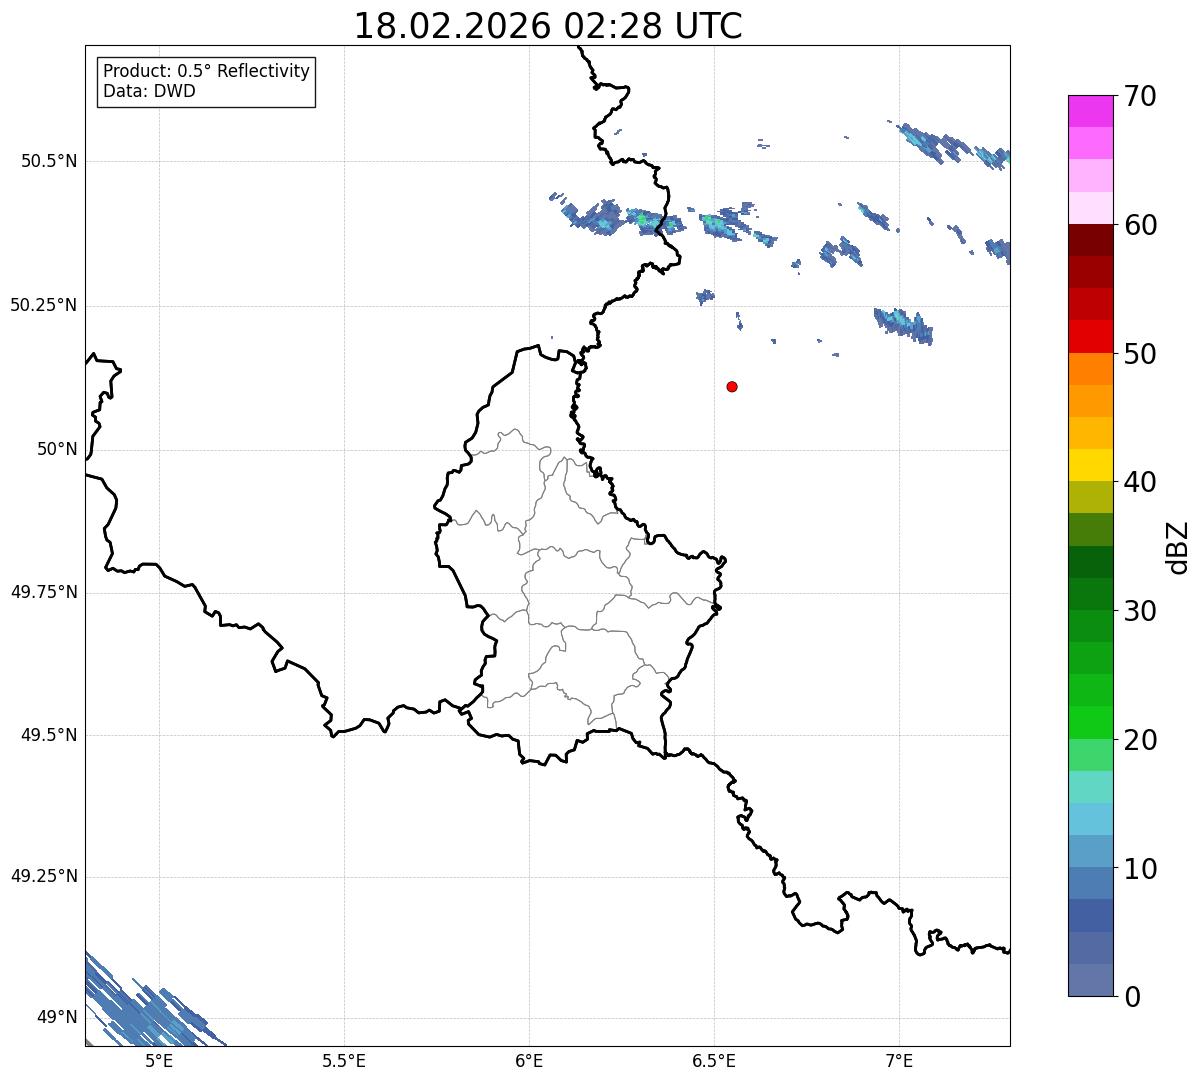This screenshot has height=1081, width=1202.
Task: Click the red colorbar segment above 50
Action: [x=1090, y=336]
